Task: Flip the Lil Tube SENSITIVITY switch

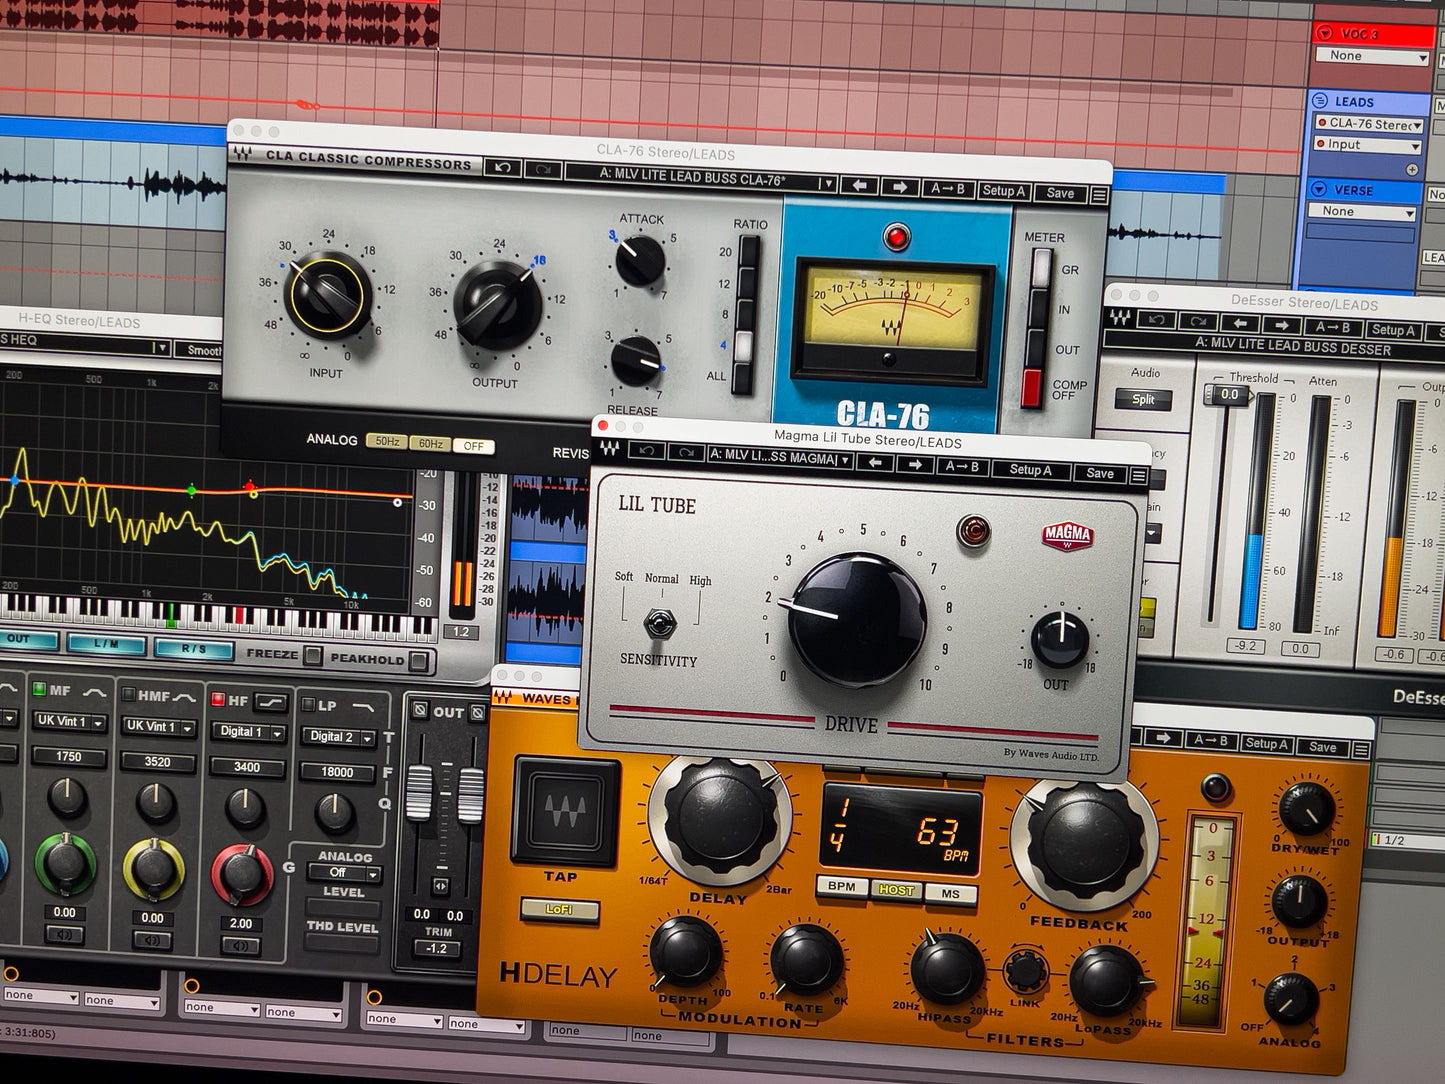Action: 658,621
